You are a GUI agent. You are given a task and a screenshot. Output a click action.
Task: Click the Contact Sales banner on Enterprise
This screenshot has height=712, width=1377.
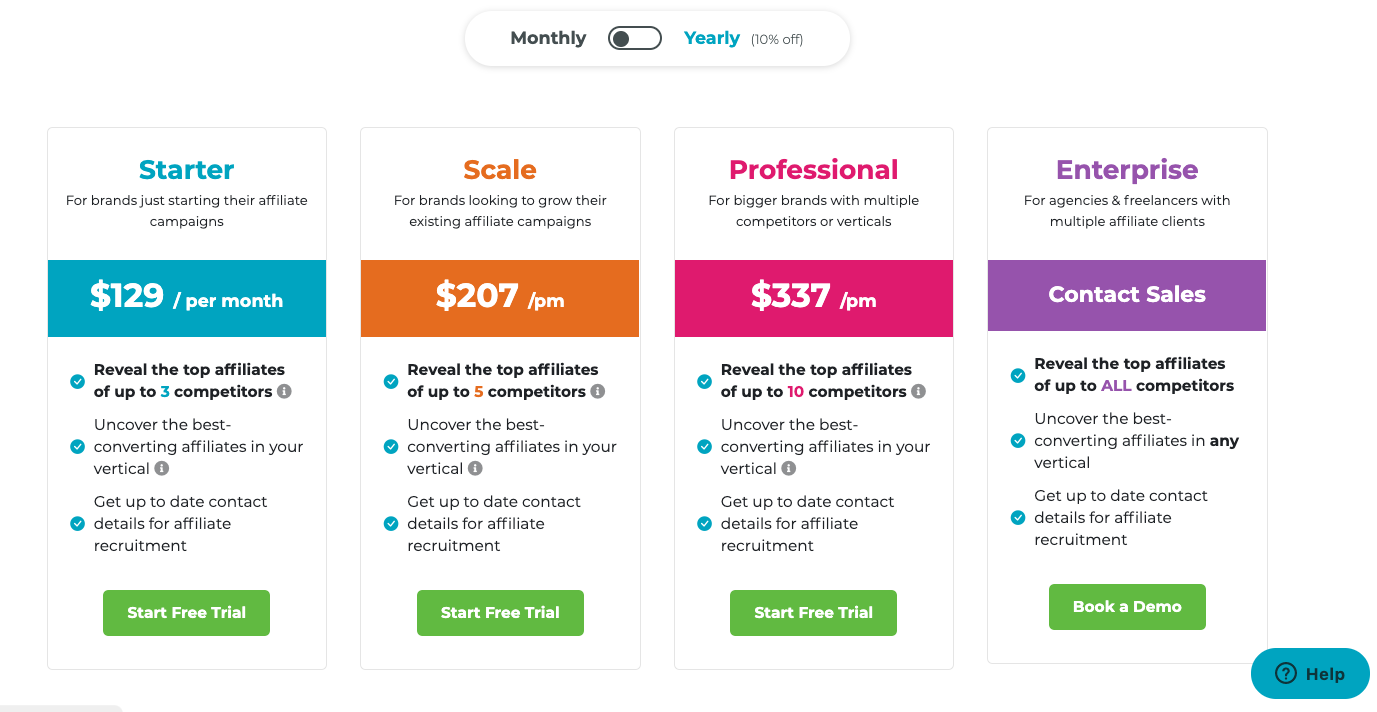pyautogui.click(x=1127, y=295)
